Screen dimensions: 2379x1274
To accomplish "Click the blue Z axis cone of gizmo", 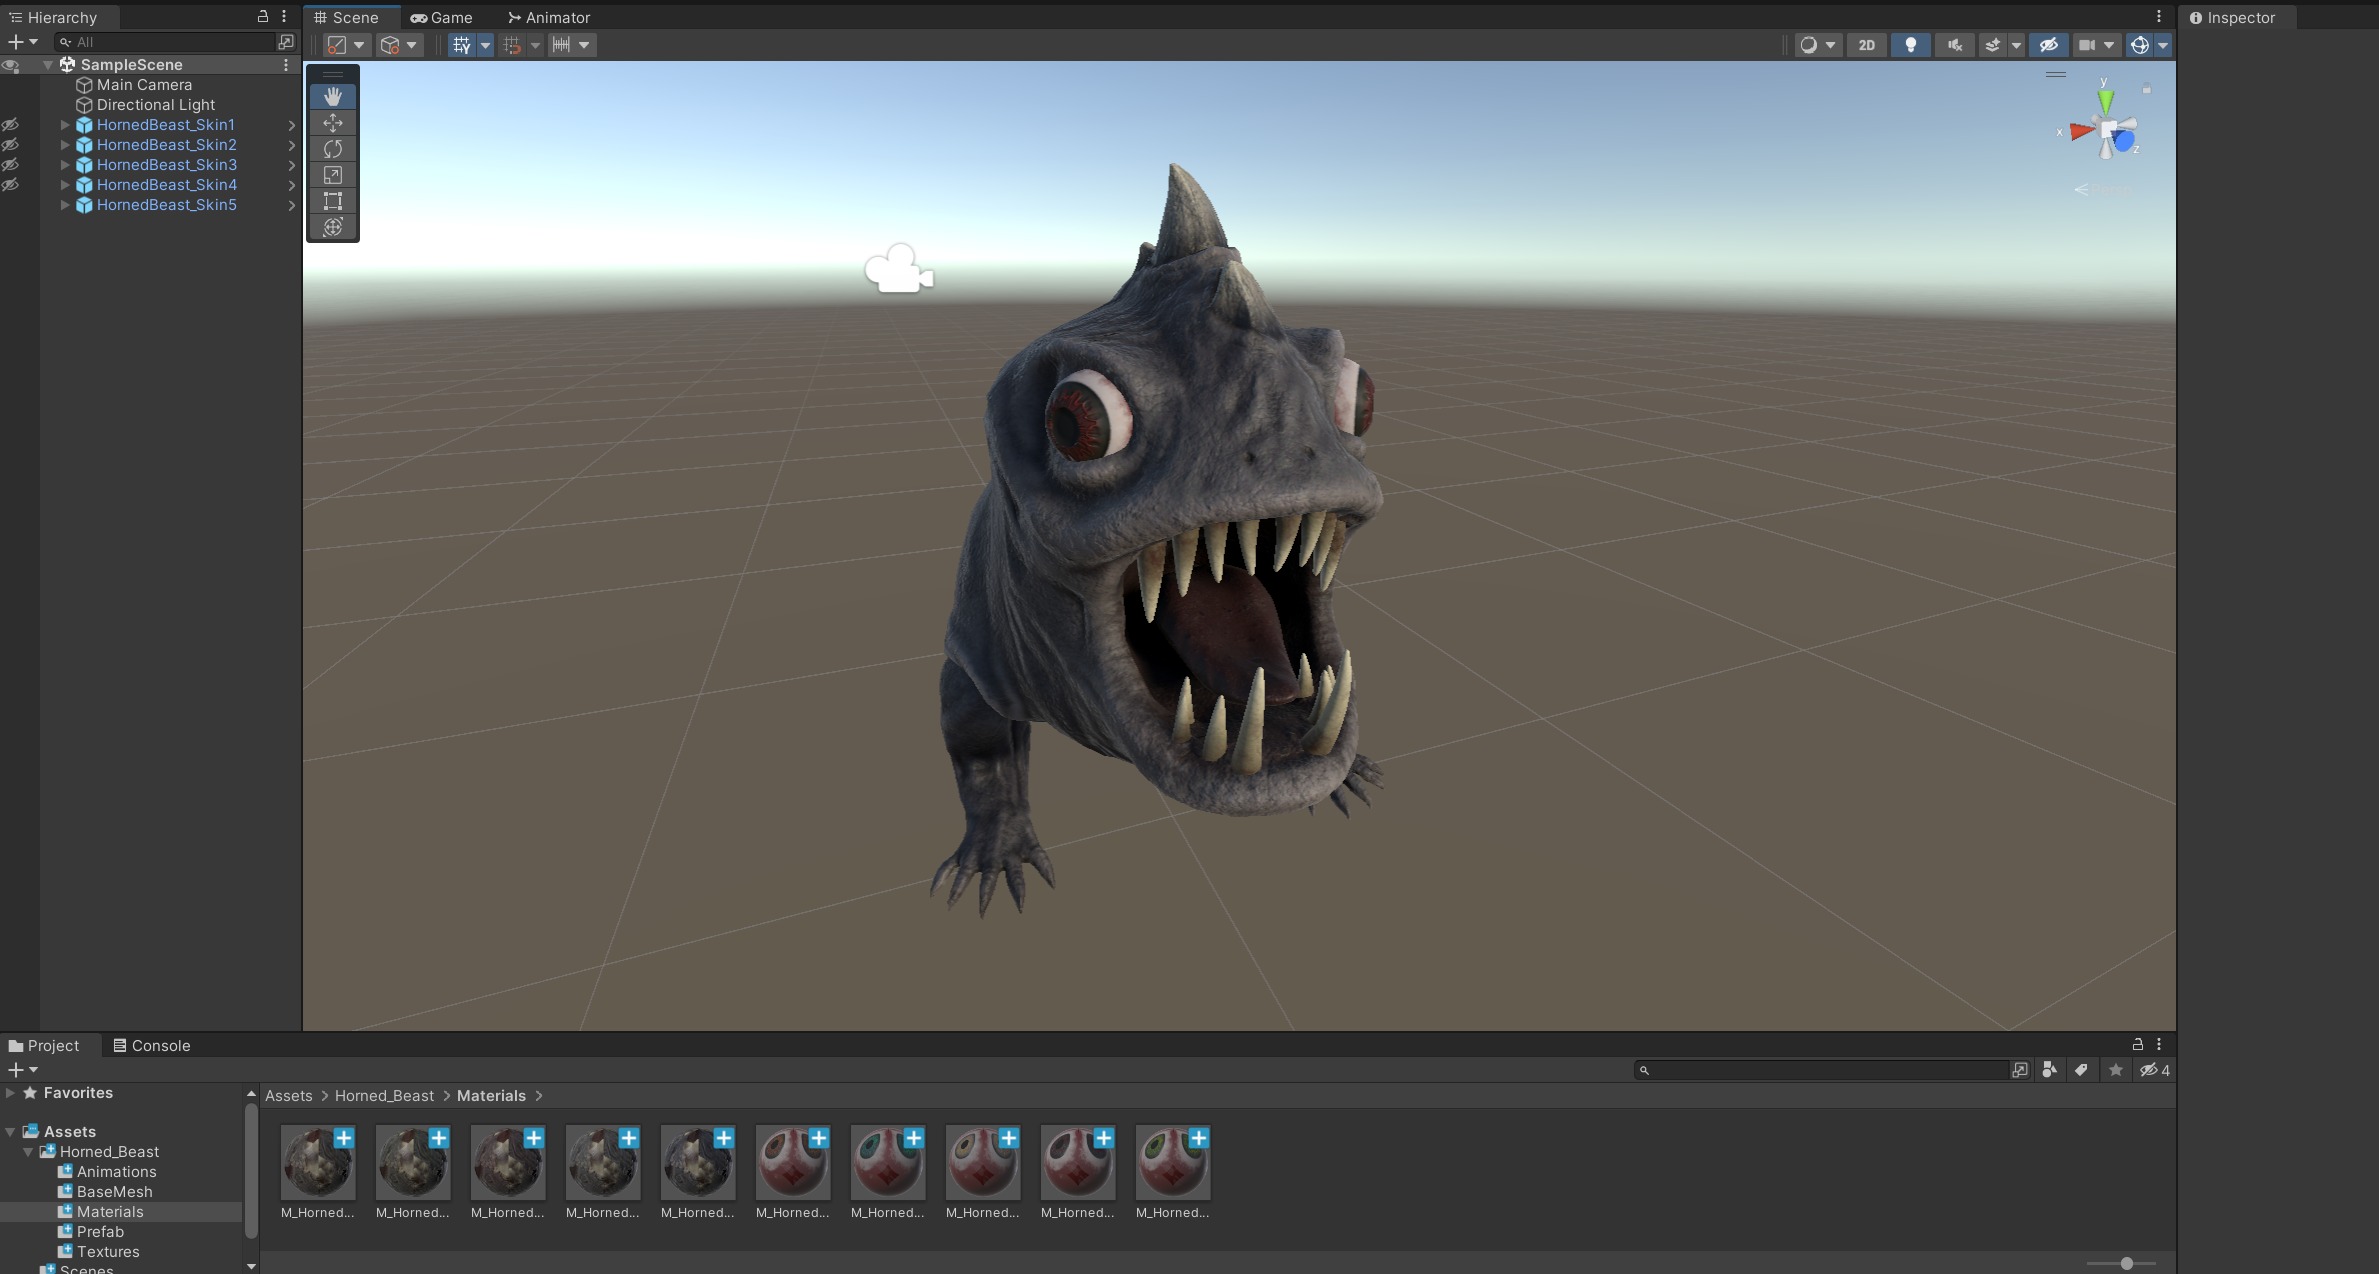I will coord(2123,141).
